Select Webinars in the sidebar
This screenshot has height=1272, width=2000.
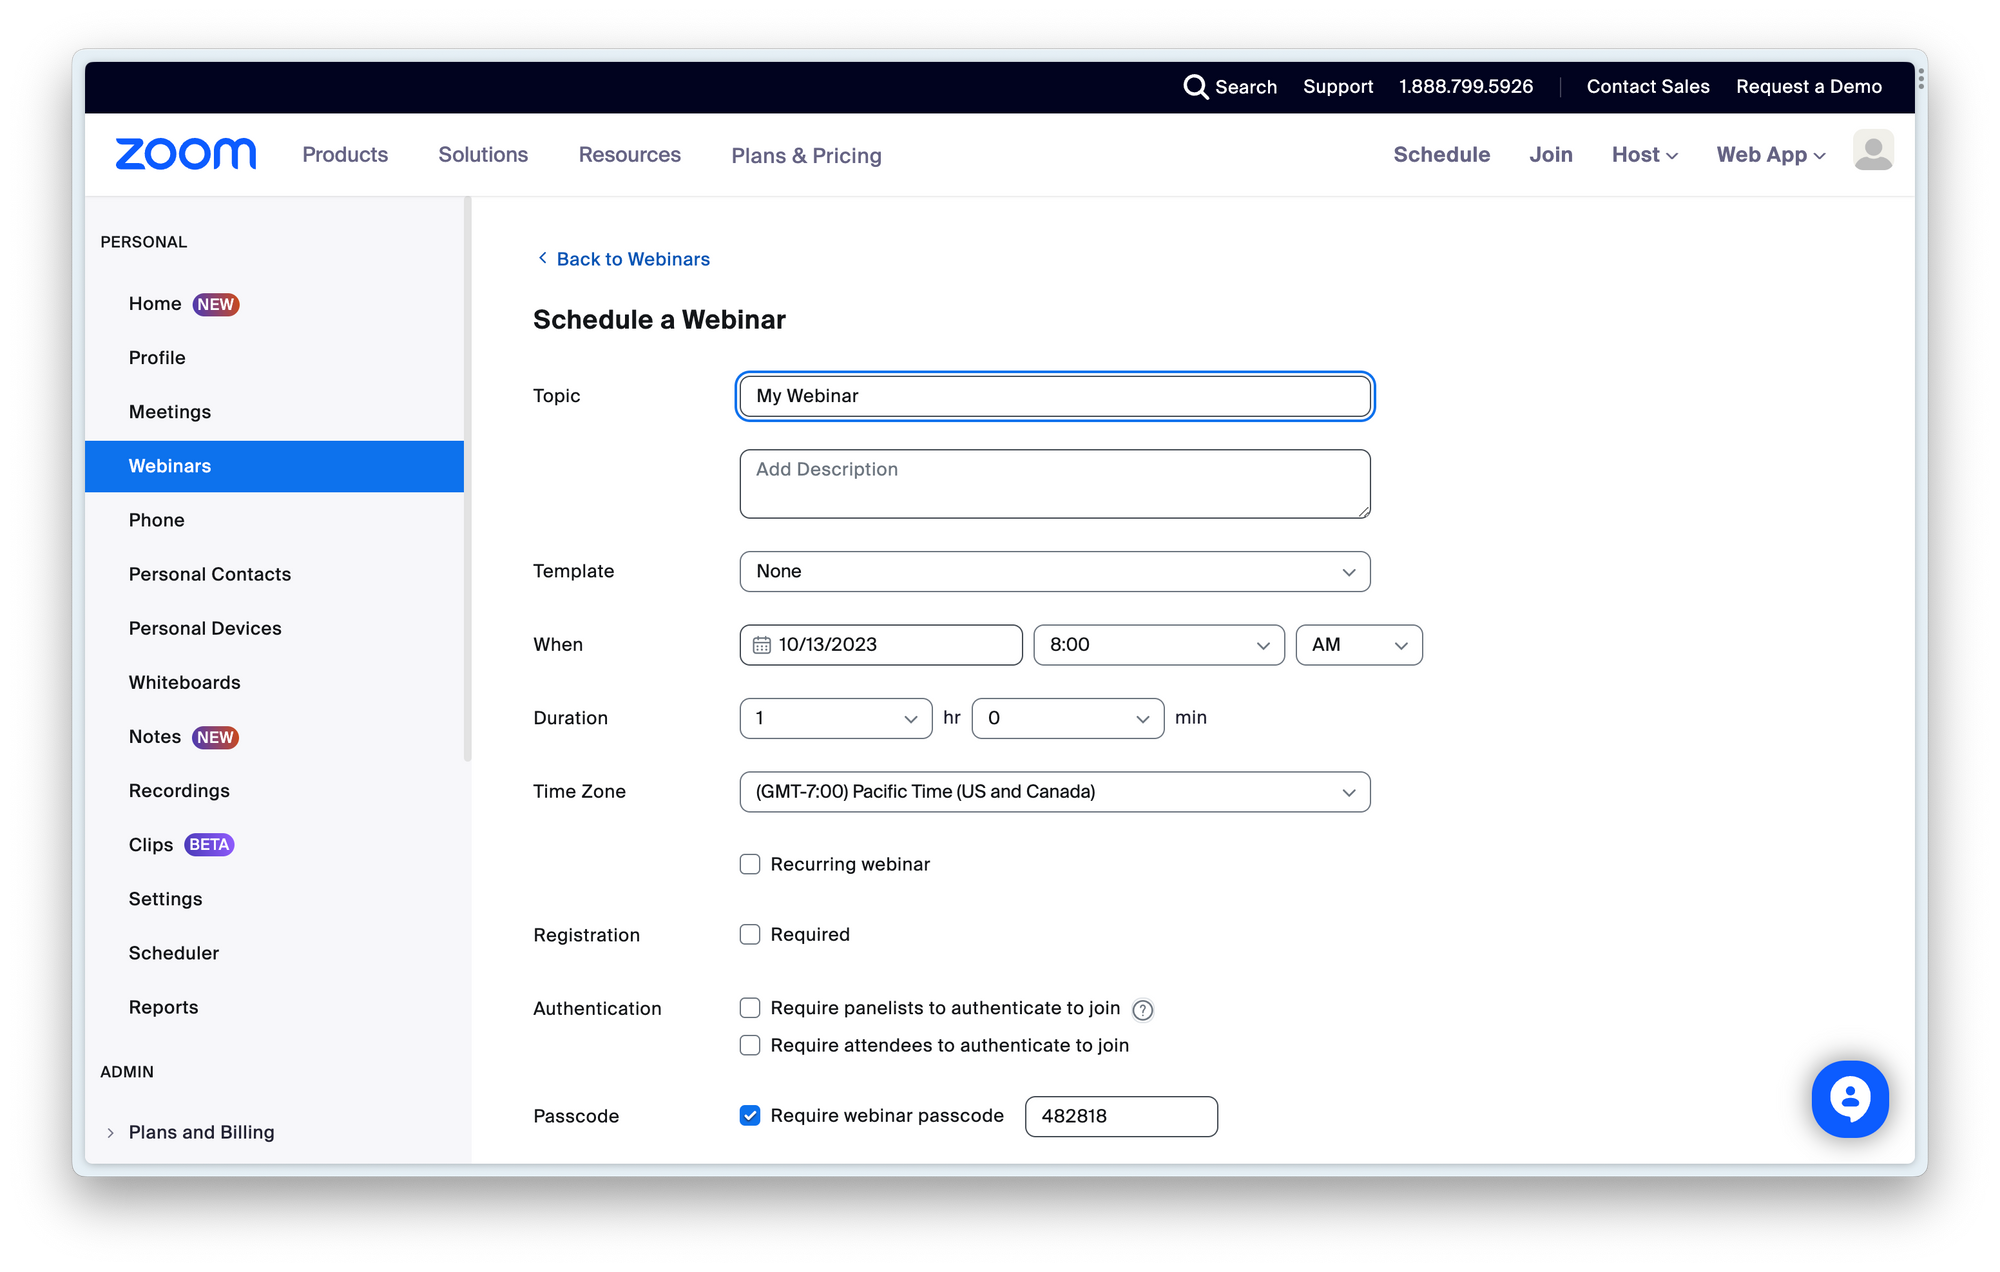tap(274, 466)
